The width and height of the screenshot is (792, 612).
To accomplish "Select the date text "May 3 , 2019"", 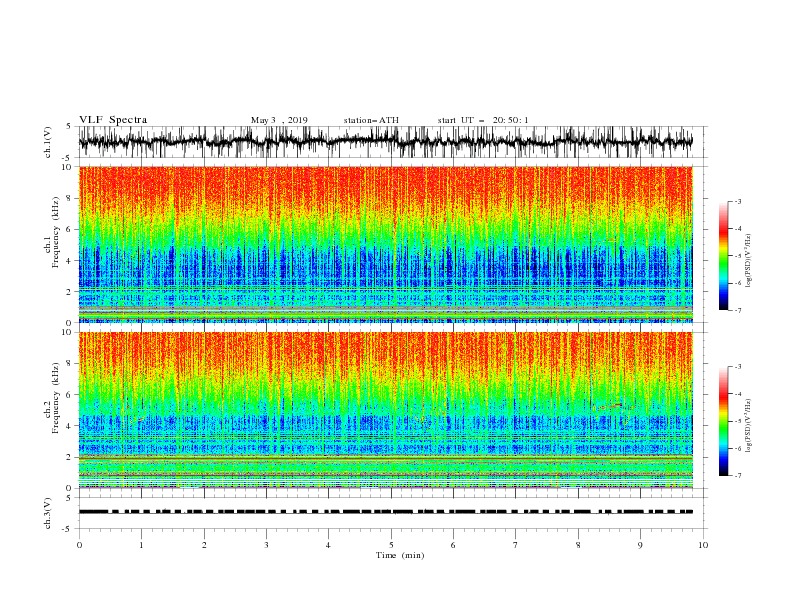I will point(279,120).
